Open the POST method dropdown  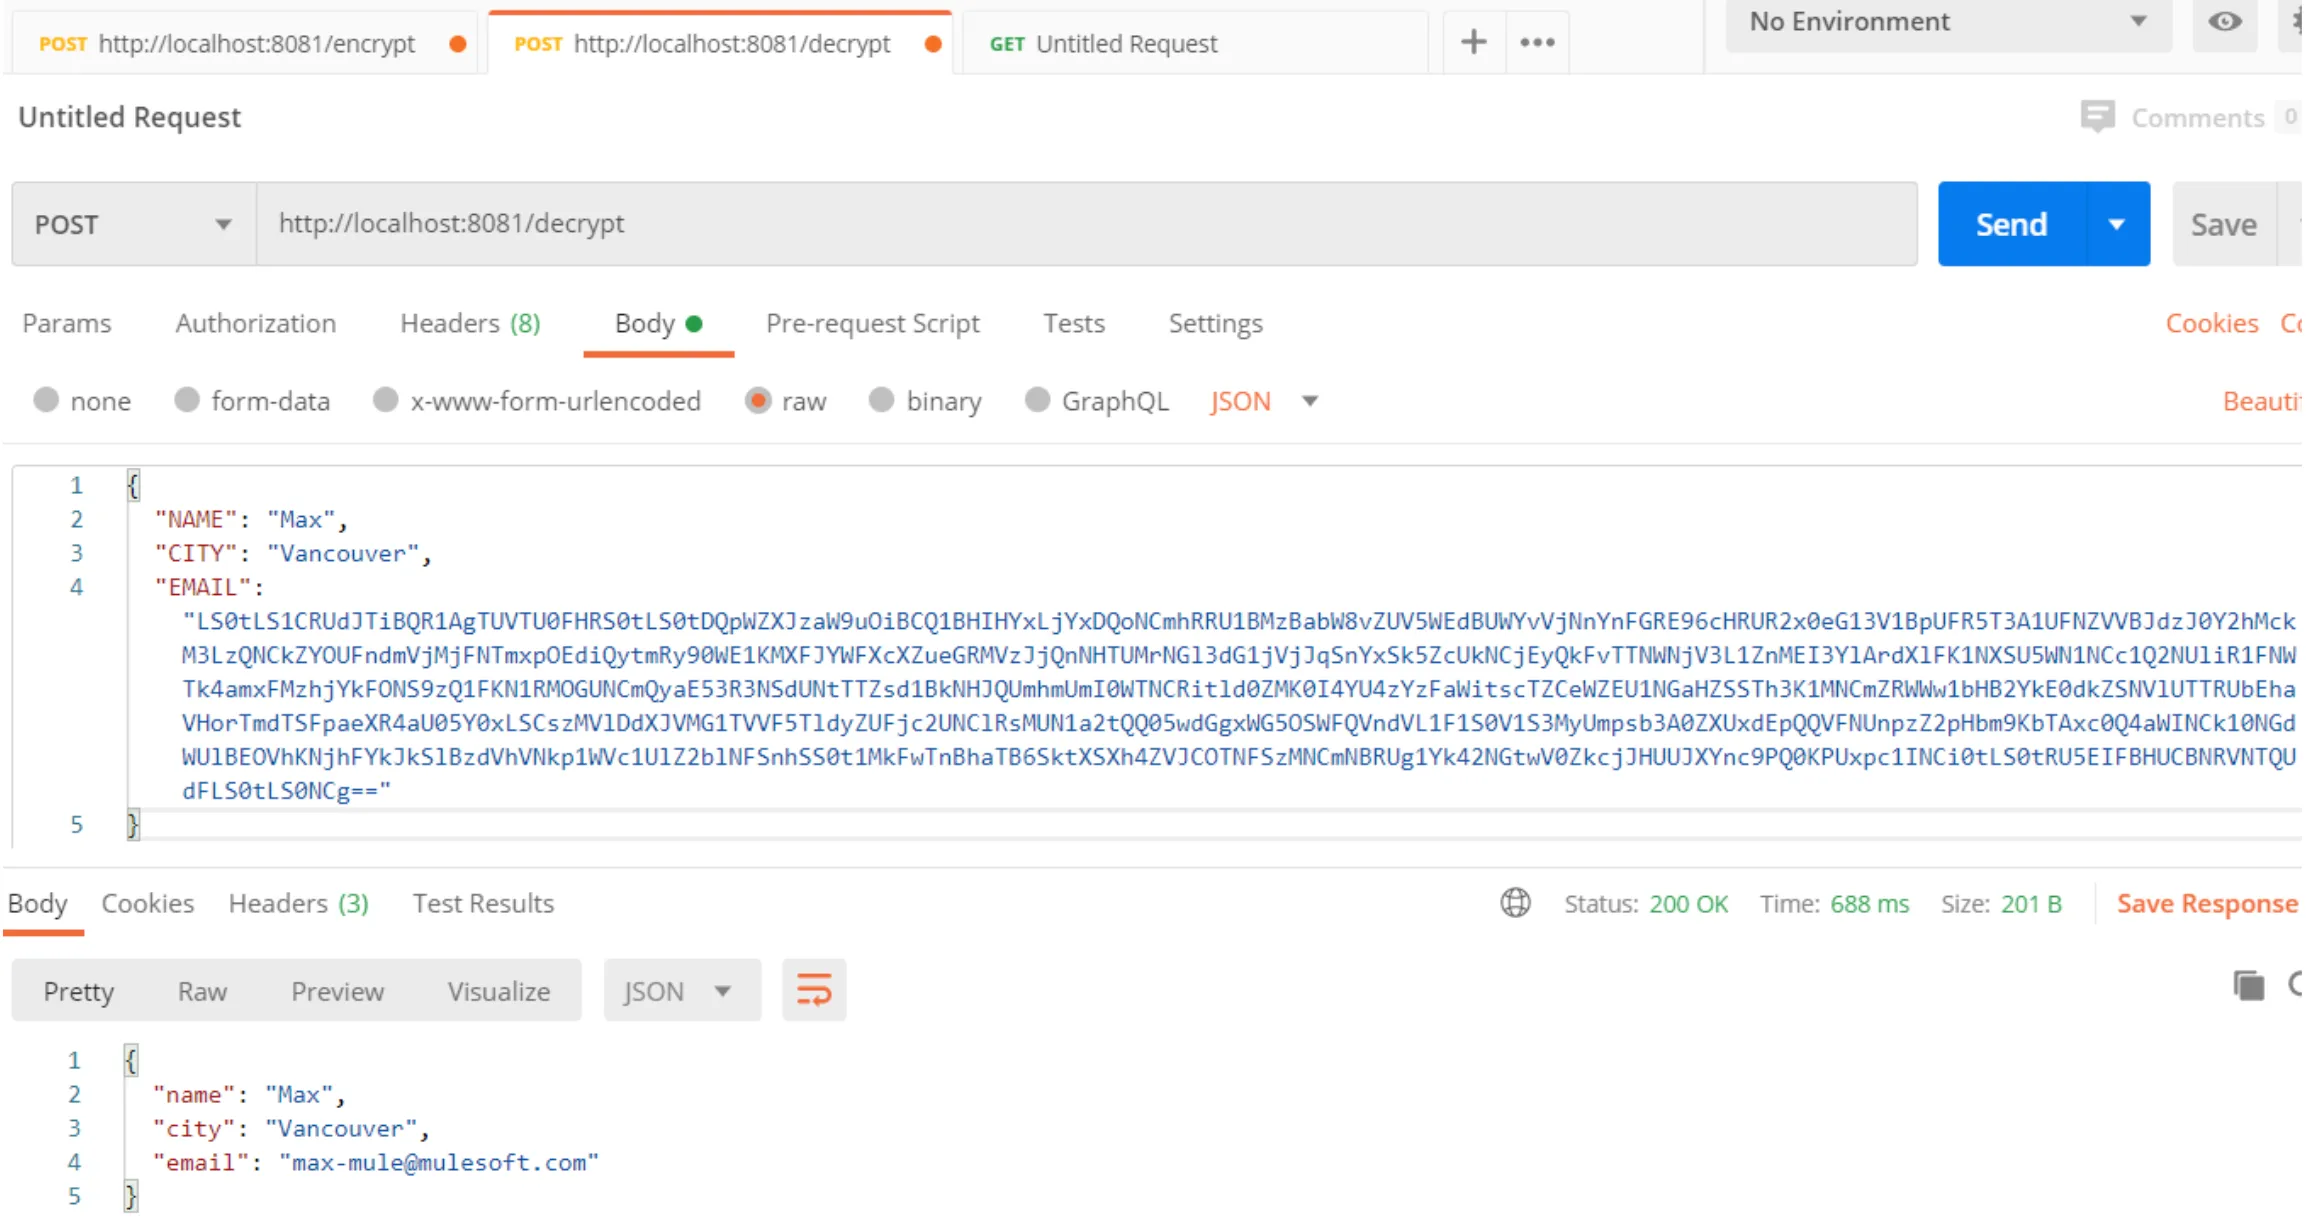[134, 224]
